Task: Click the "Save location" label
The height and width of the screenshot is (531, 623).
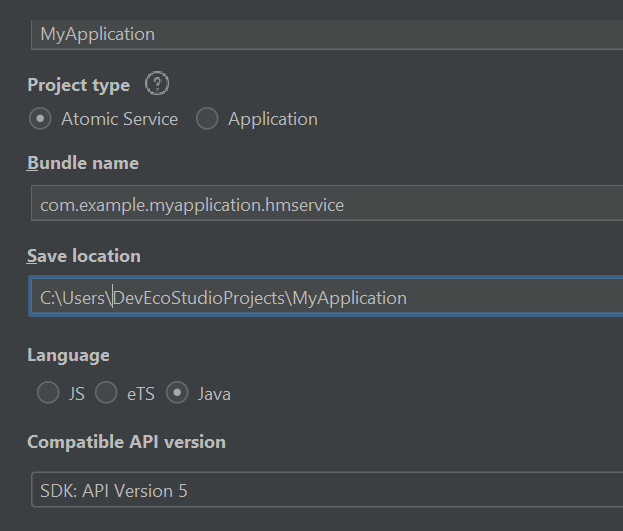Action: 84,256
